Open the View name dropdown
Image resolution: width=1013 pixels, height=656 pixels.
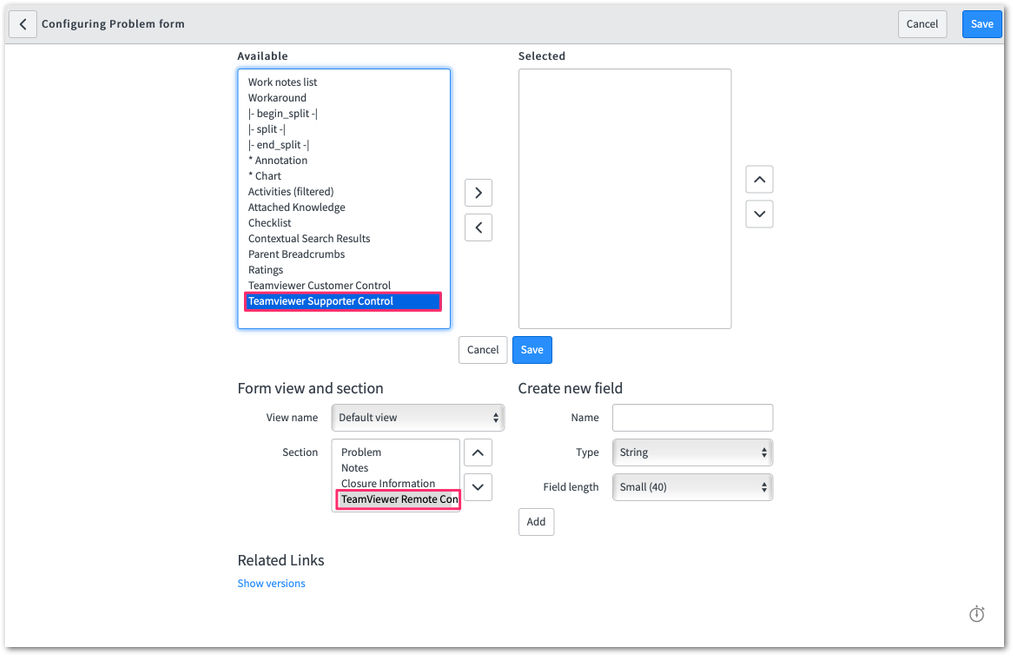coord(417,418)
